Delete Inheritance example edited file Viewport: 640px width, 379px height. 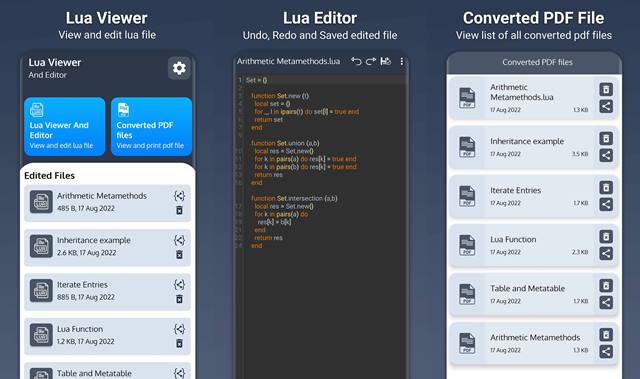(x=179, y=255)
